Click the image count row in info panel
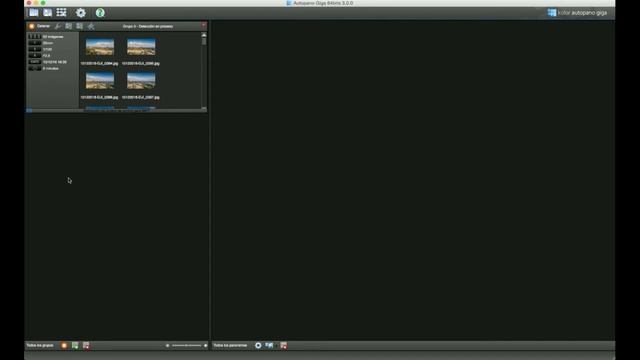 pyautogui.click(x=46, y=37)
